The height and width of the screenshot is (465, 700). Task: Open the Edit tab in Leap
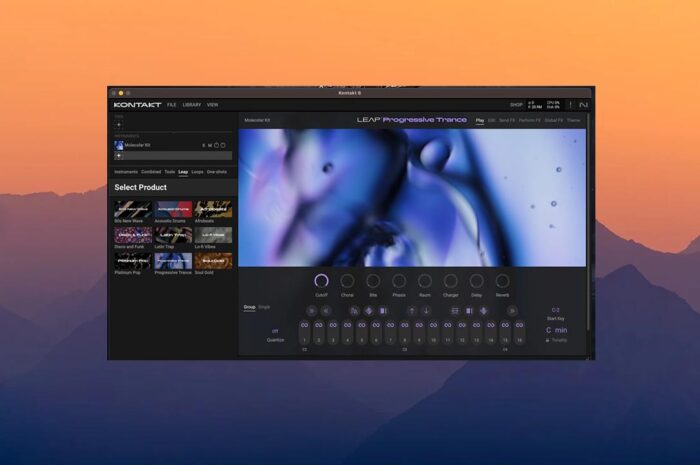[492, 120]
